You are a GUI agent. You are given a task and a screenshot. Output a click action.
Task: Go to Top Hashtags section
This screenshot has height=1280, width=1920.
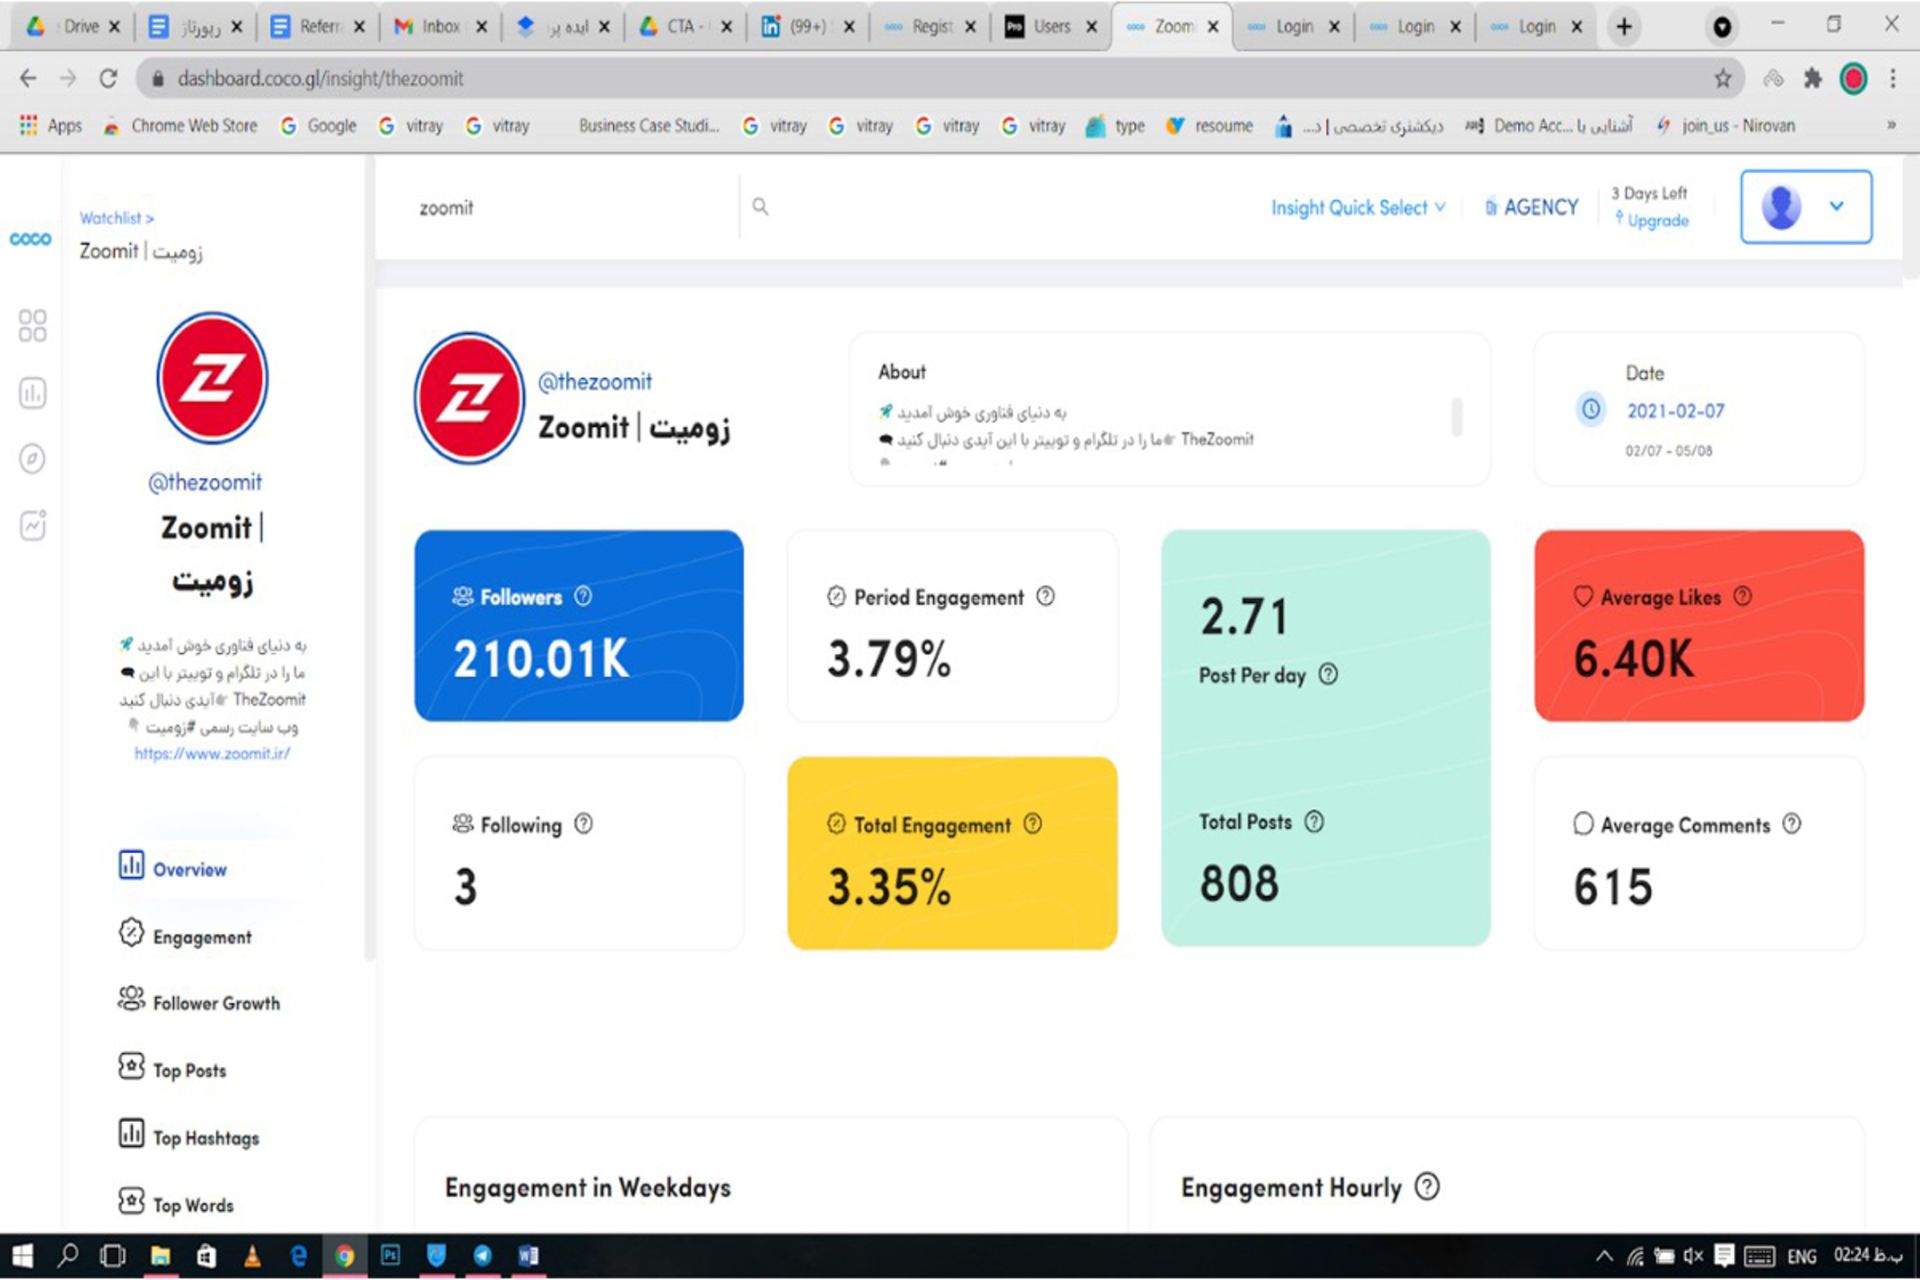coord(205,1138)
